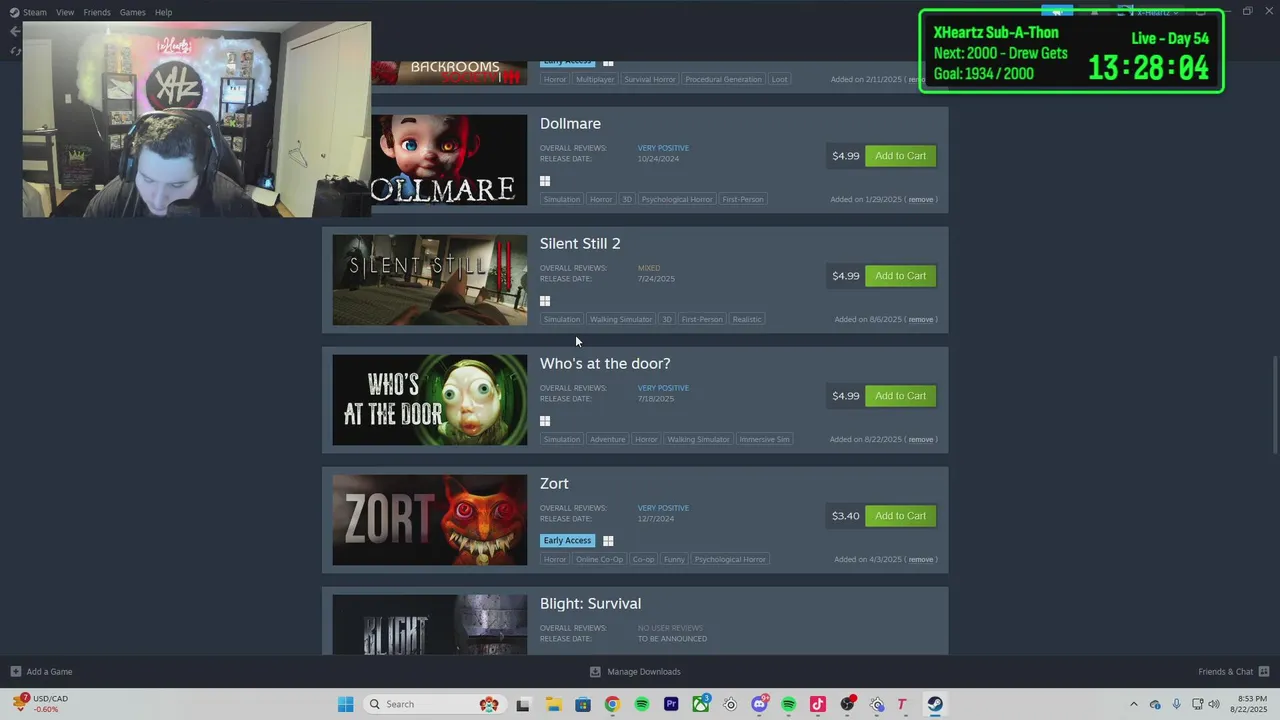This screenshot has height=720, width=1280.
Task: Open the Help menu
Action: pos(163,12)
